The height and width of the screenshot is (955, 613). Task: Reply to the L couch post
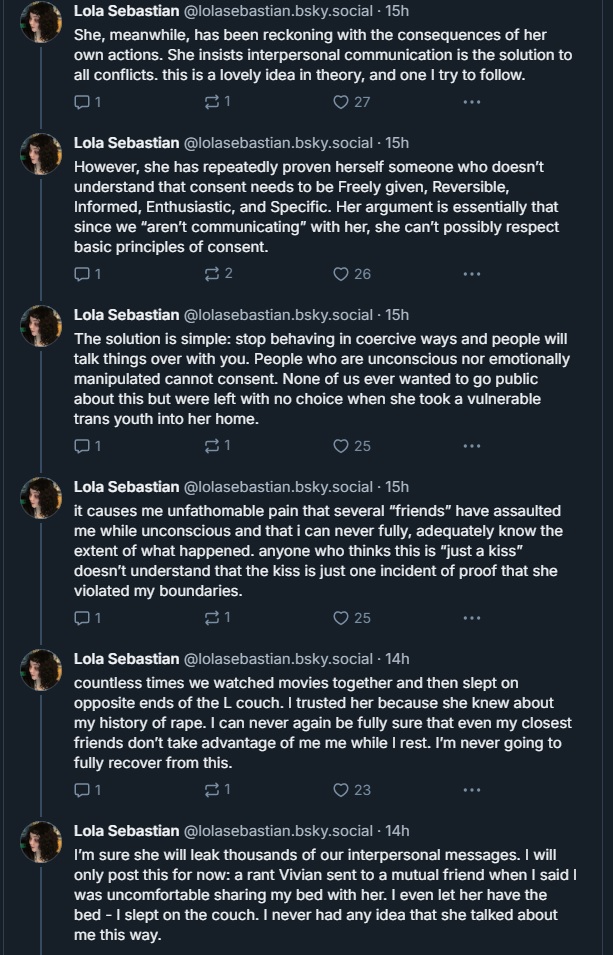click(x=82, y=790)
